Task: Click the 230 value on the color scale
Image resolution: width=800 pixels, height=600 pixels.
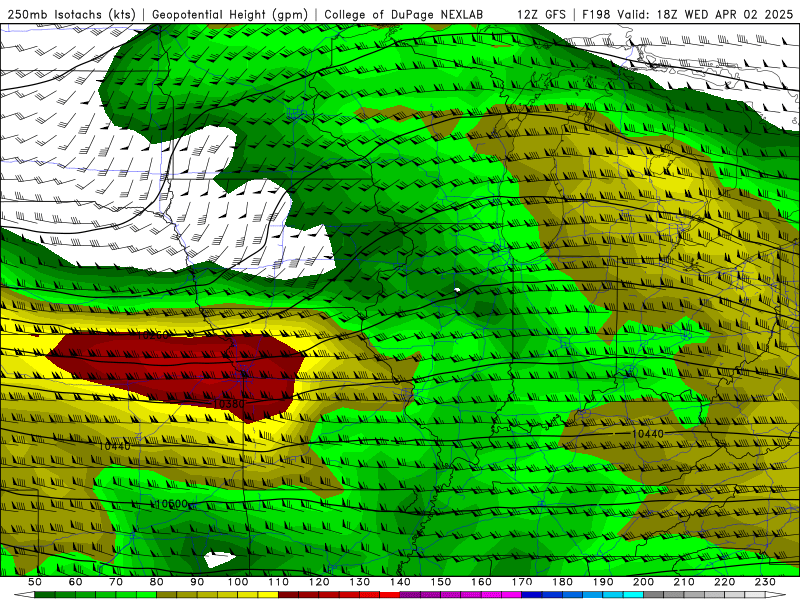Action: click(x=766, y=582)
